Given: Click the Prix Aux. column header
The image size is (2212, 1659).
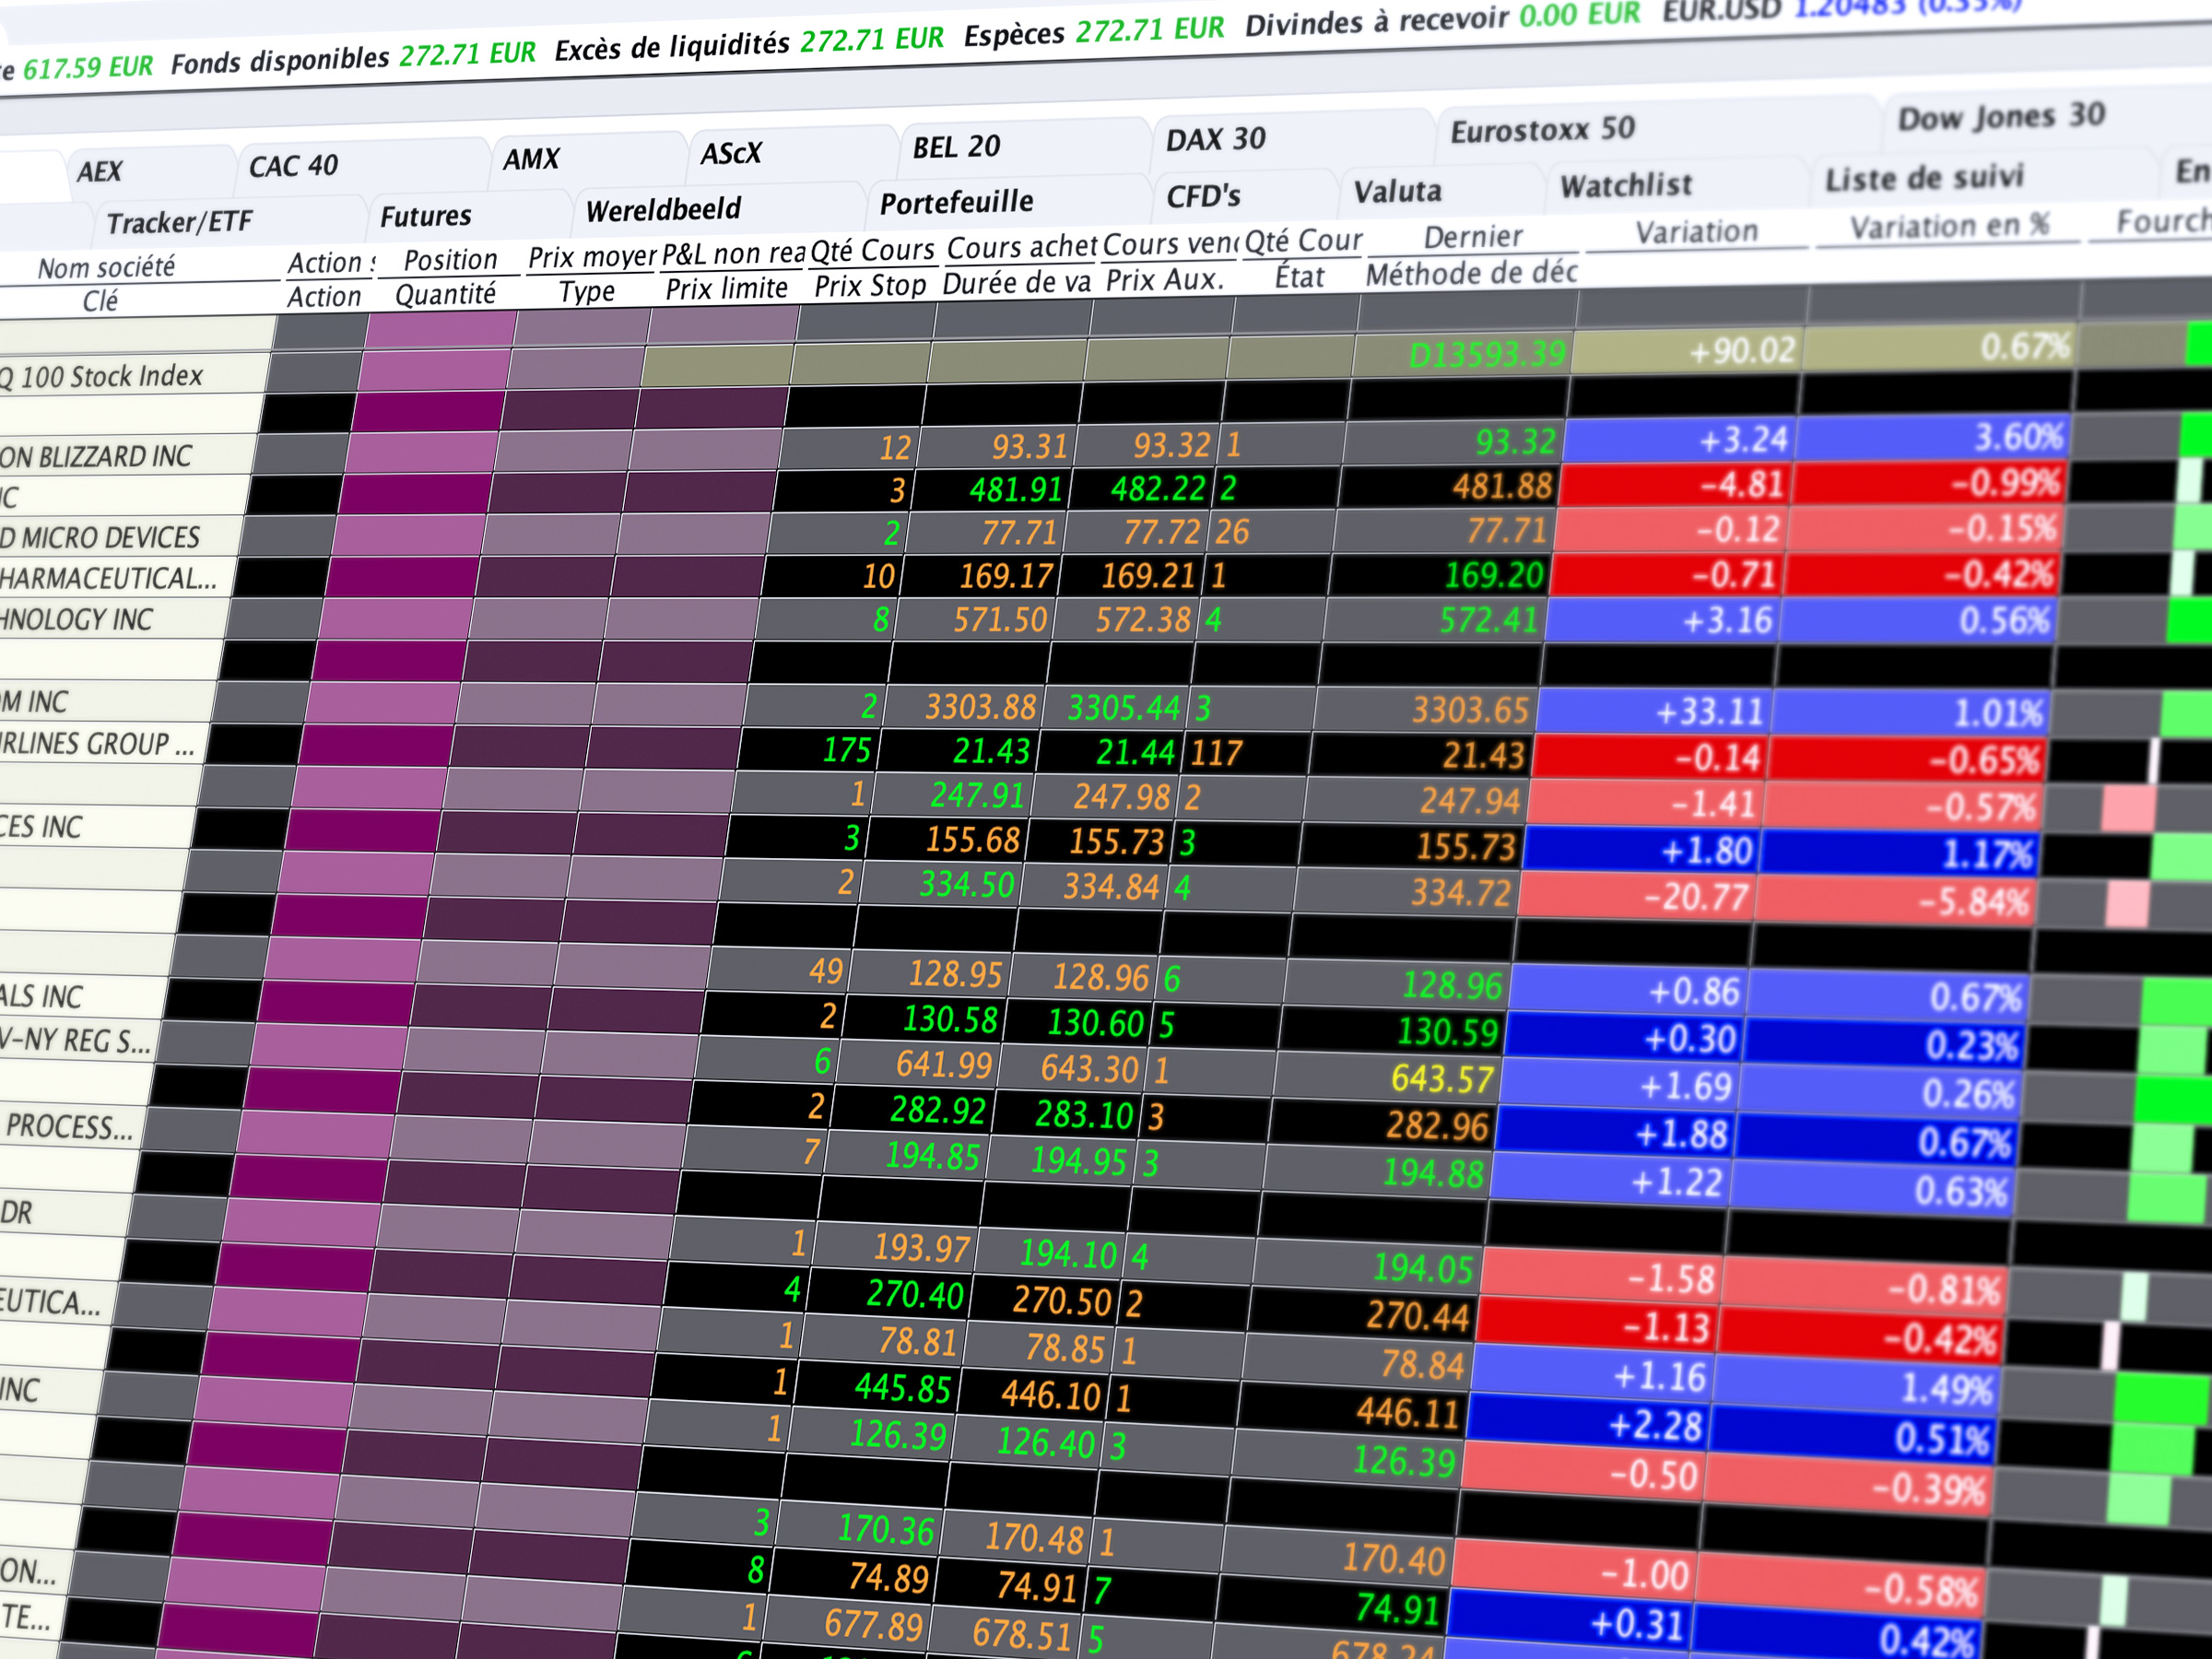Looking at the screenshot, I should [x=1165, y=279].
